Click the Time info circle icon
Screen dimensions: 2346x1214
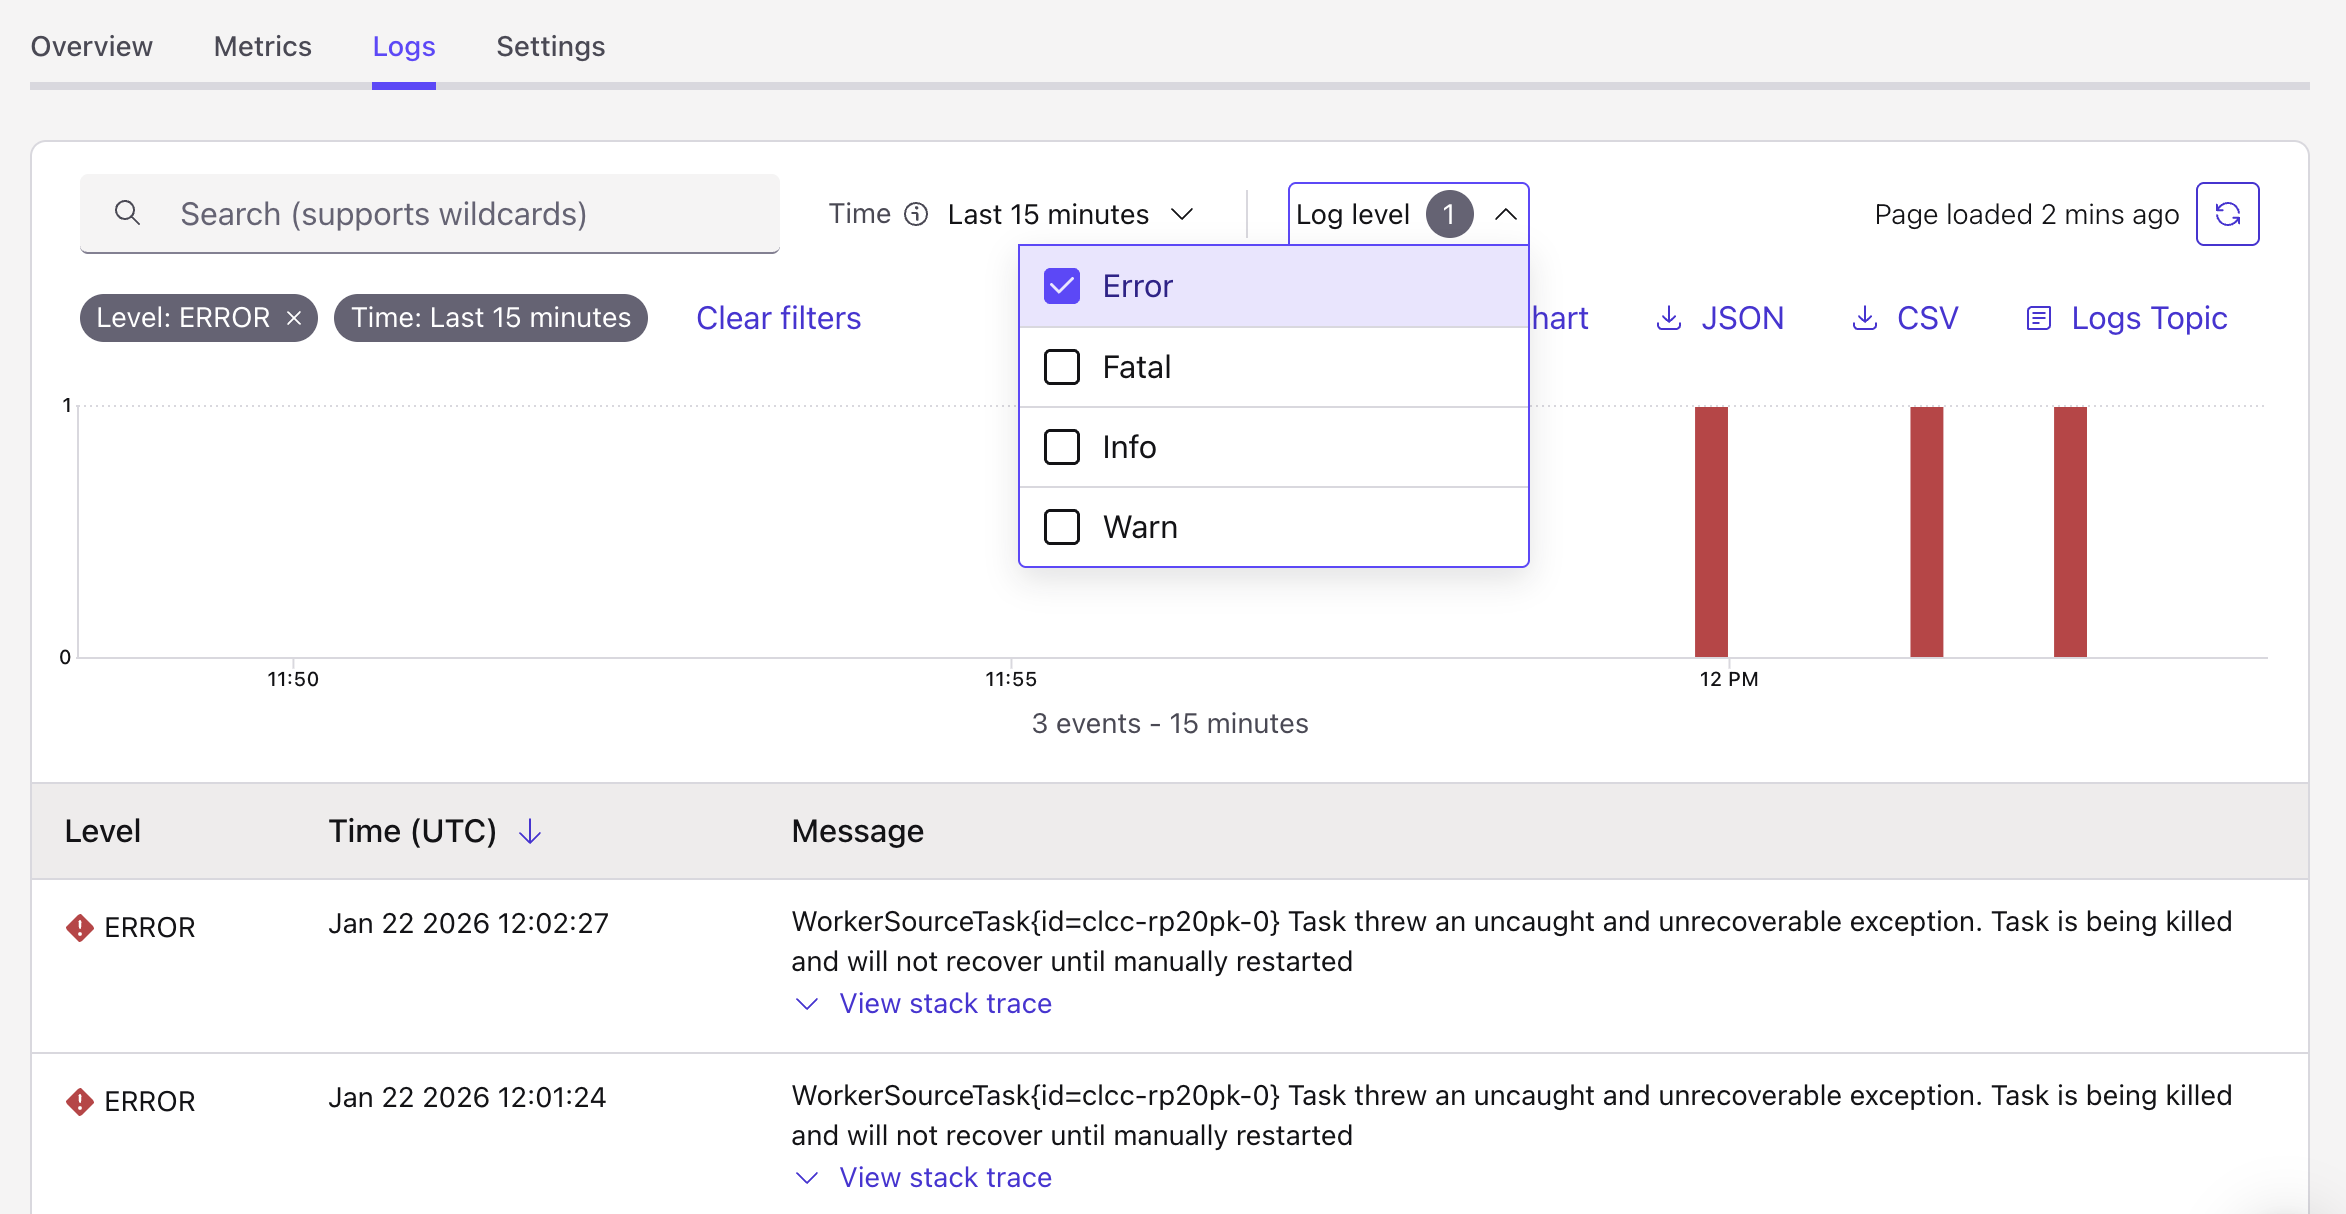pos(916,214)
